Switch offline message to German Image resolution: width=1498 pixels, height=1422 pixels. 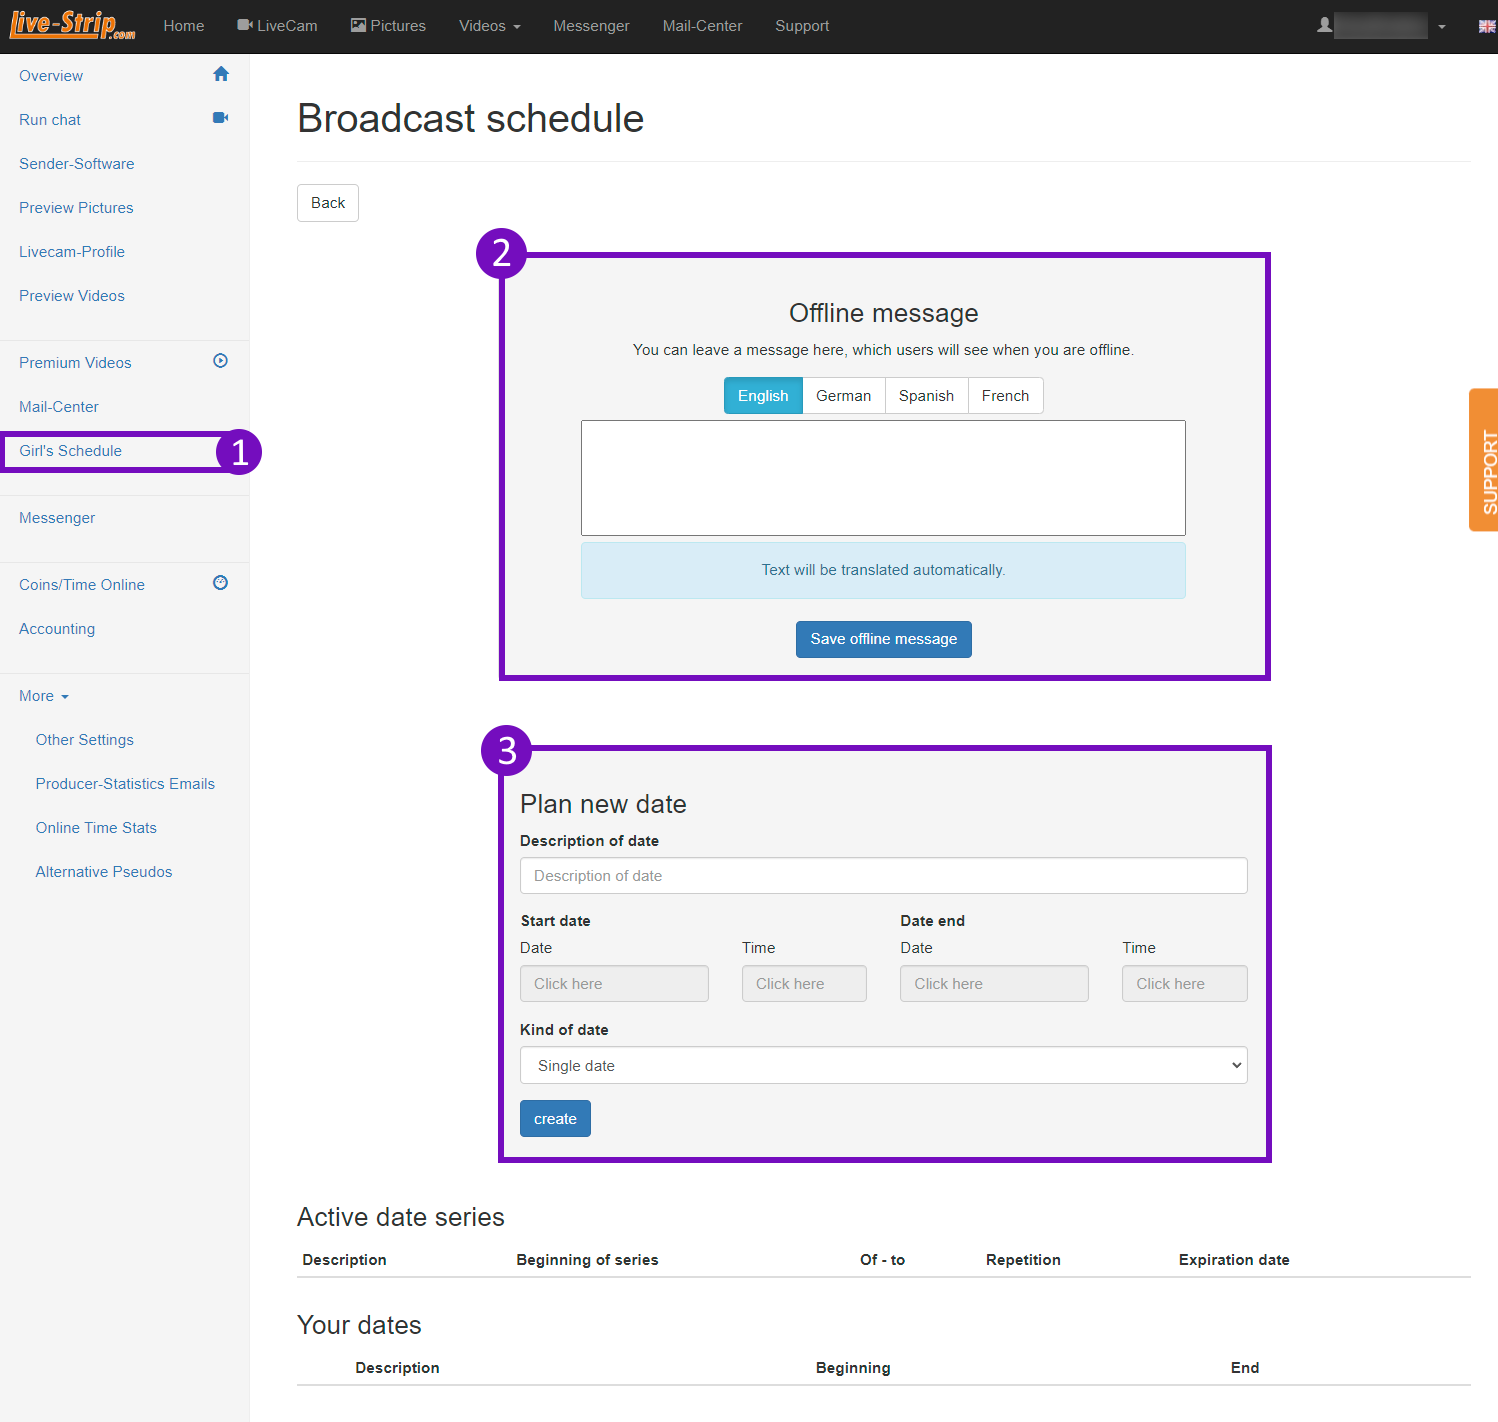pyautogui.click(x=843, y=396)
